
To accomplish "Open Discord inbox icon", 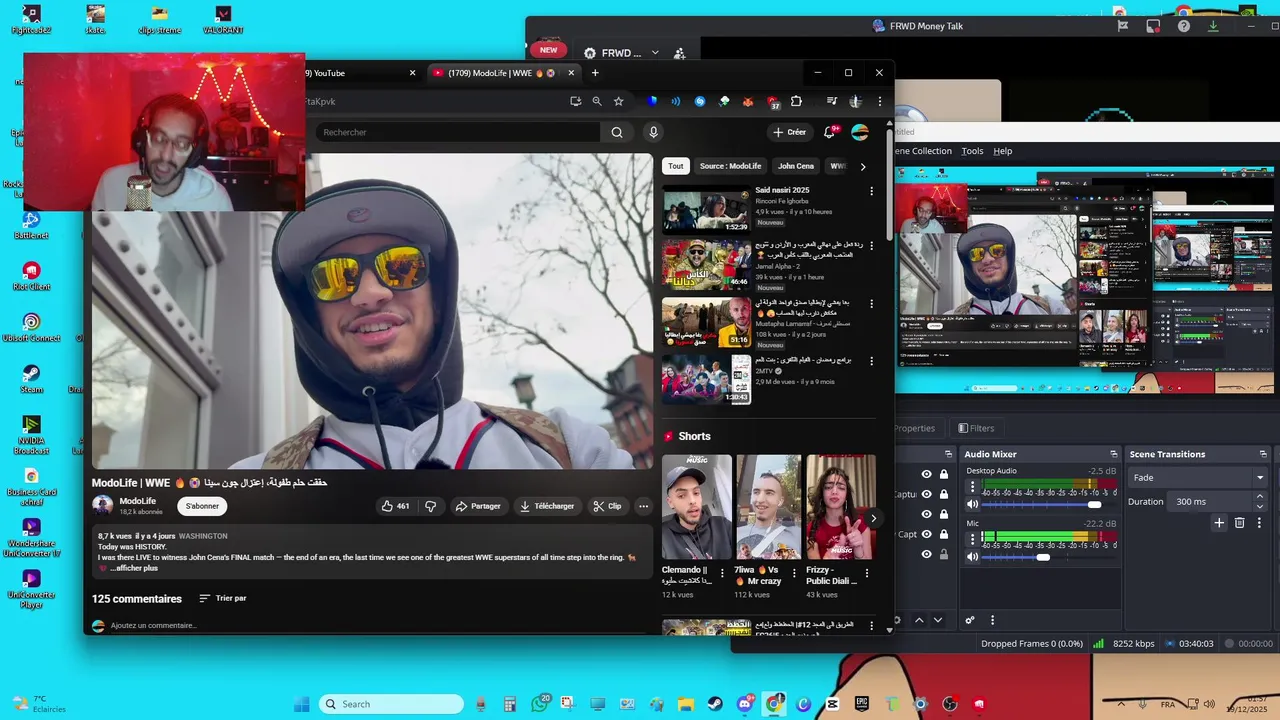I will 1153,26.
